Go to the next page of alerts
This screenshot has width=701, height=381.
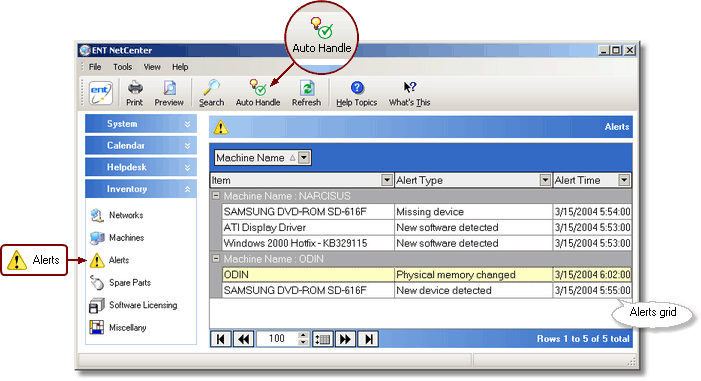345,339
